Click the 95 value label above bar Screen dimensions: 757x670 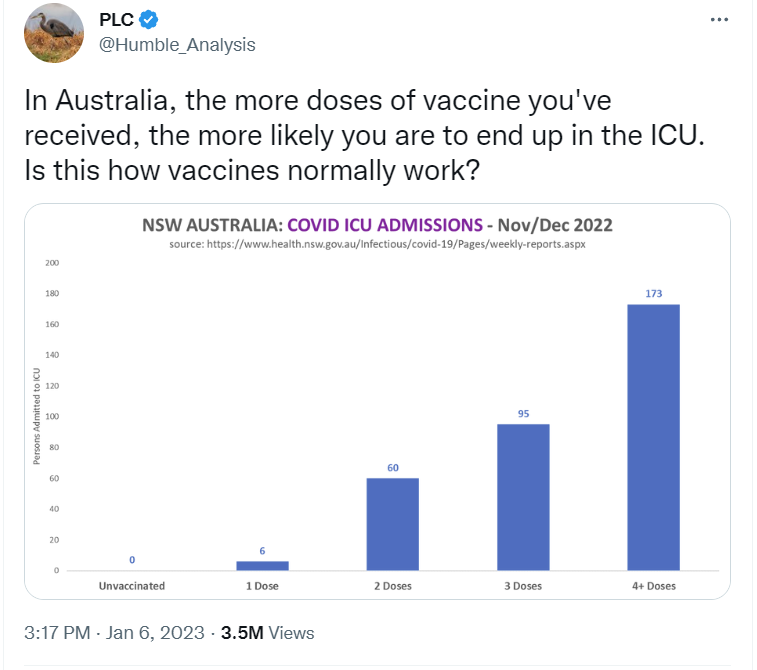click(x=523, y=413)
